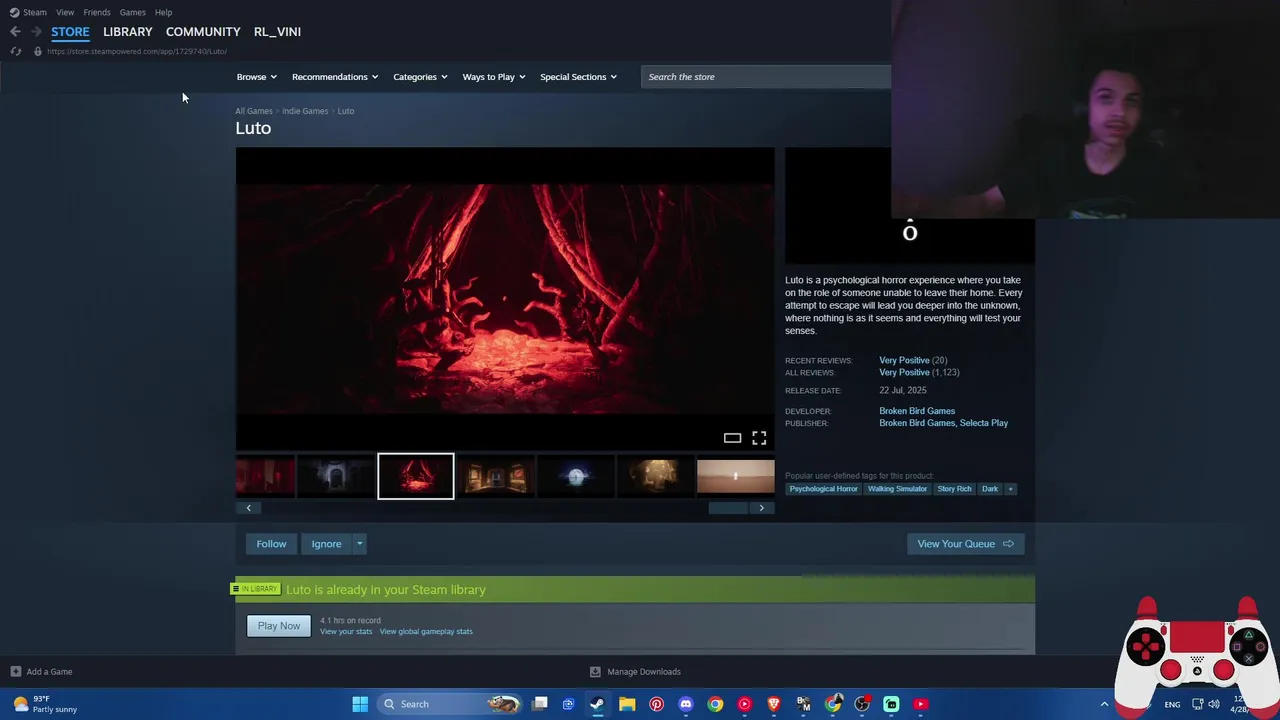Screen dimensions: 1280x720
Task: Open the dropdown arrow beside Ignore
Action: click(360, 544)
